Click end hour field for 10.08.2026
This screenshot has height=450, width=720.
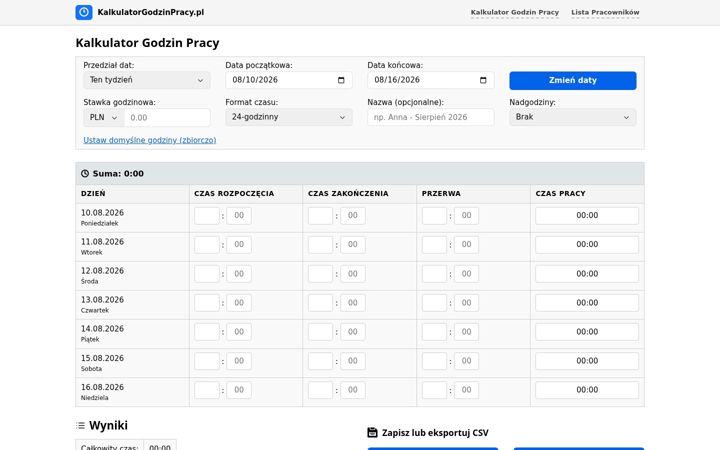pos(321,216)
